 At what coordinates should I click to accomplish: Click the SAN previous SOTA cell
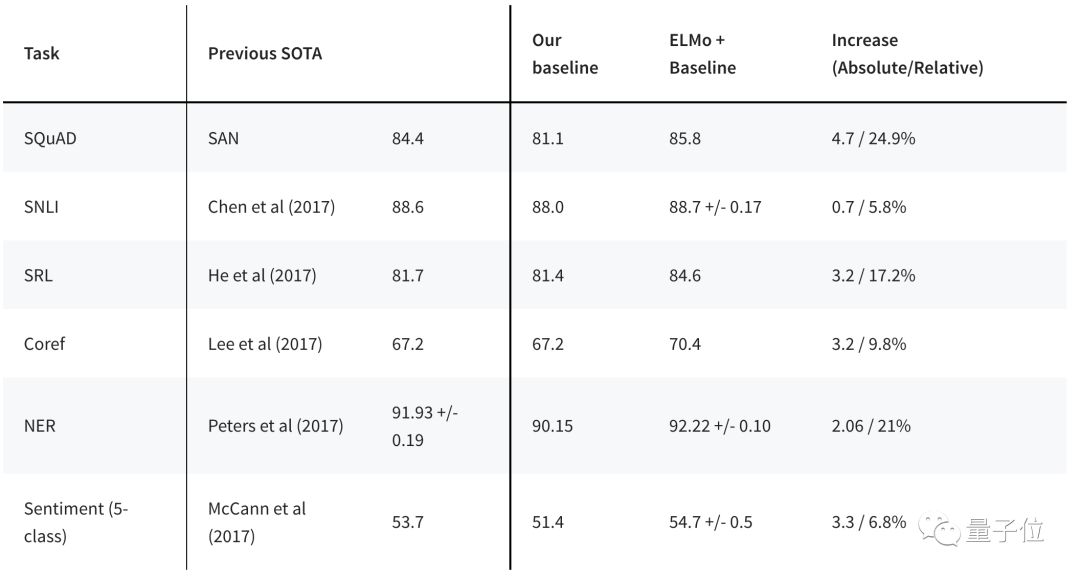click(223, 138)
